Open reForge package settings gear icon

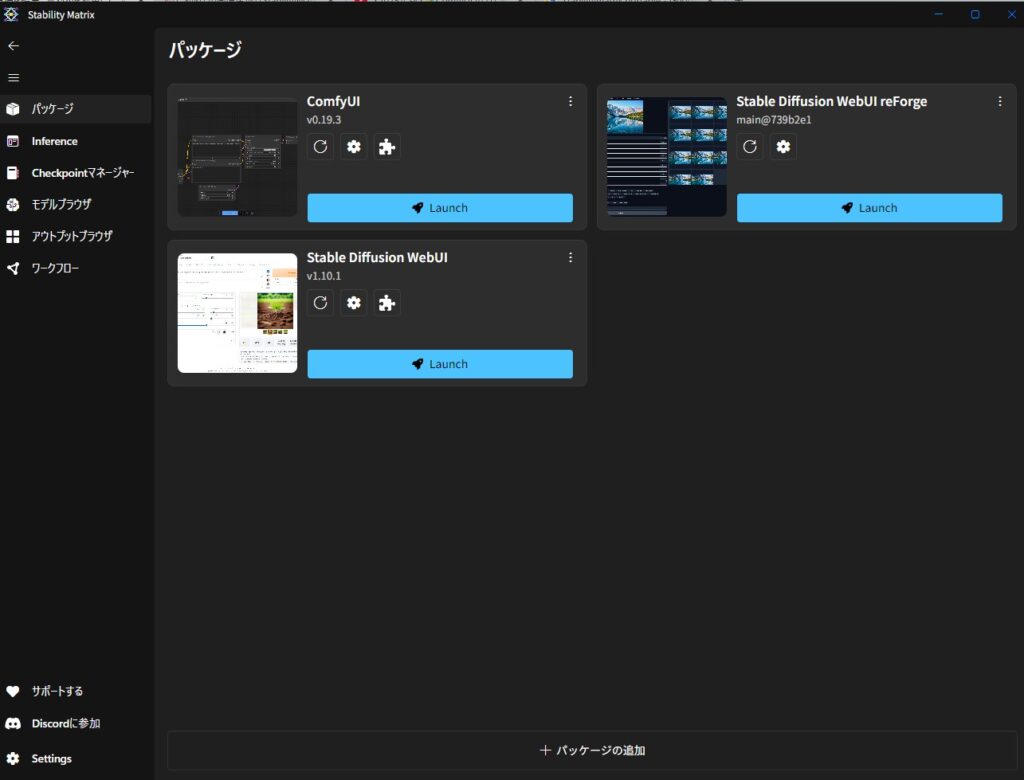coord(783,147)
